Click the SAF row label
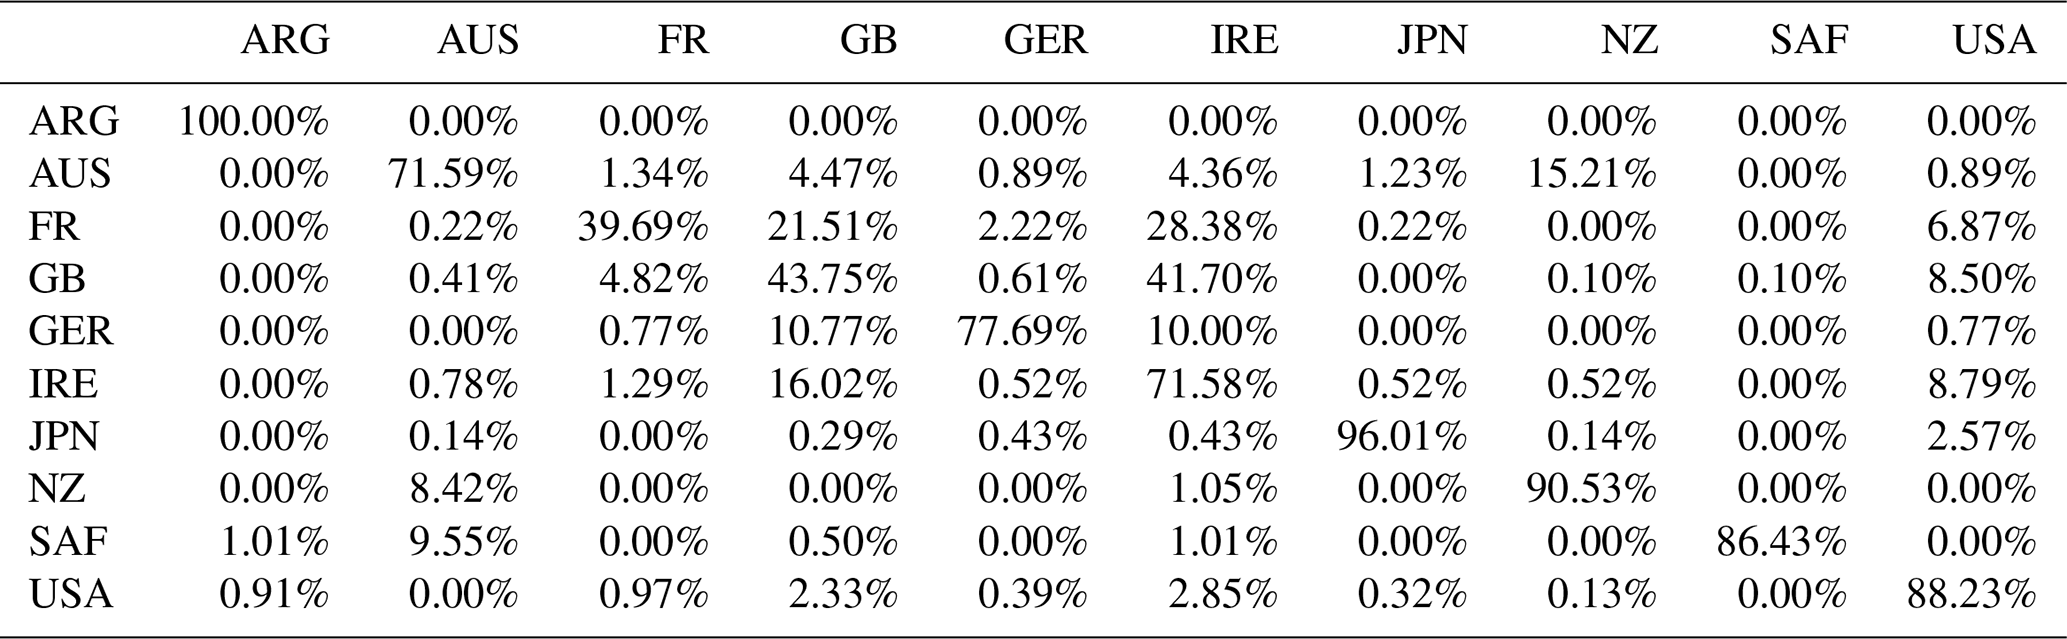 point(68,542)
